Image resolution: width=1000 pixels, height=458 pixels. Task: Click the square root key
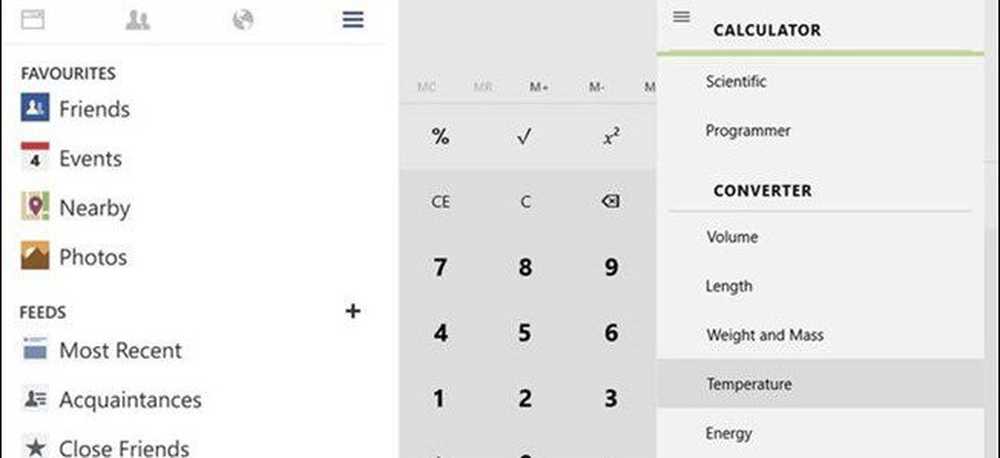point(524,137)
